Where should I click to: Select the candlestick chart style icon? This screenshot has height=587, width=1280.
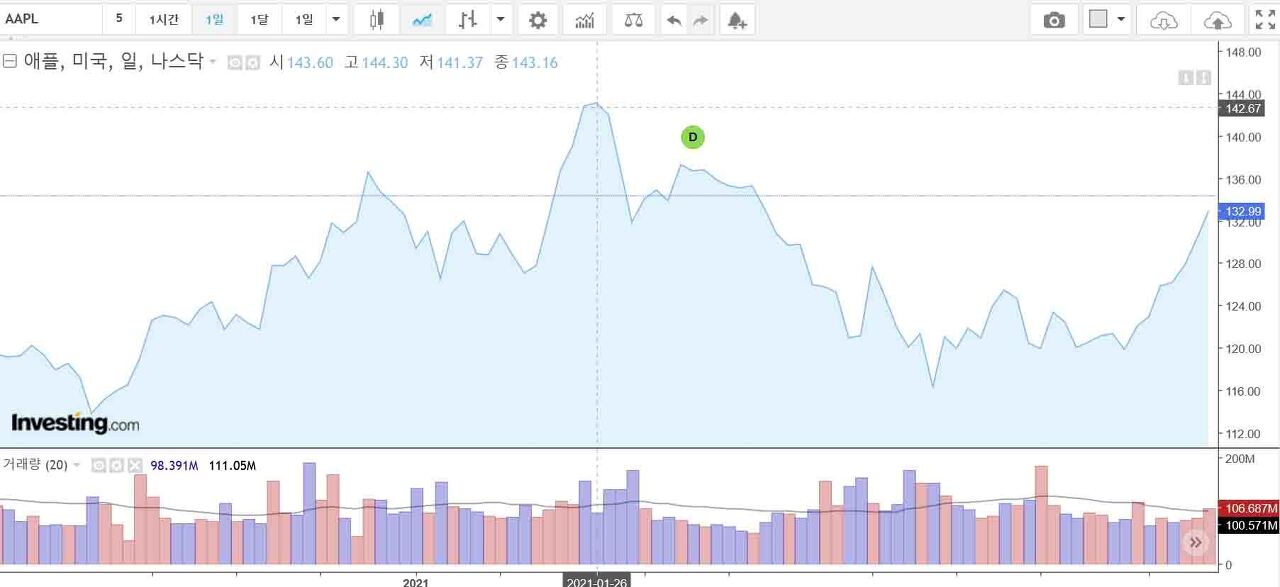(x=377, y=19)
